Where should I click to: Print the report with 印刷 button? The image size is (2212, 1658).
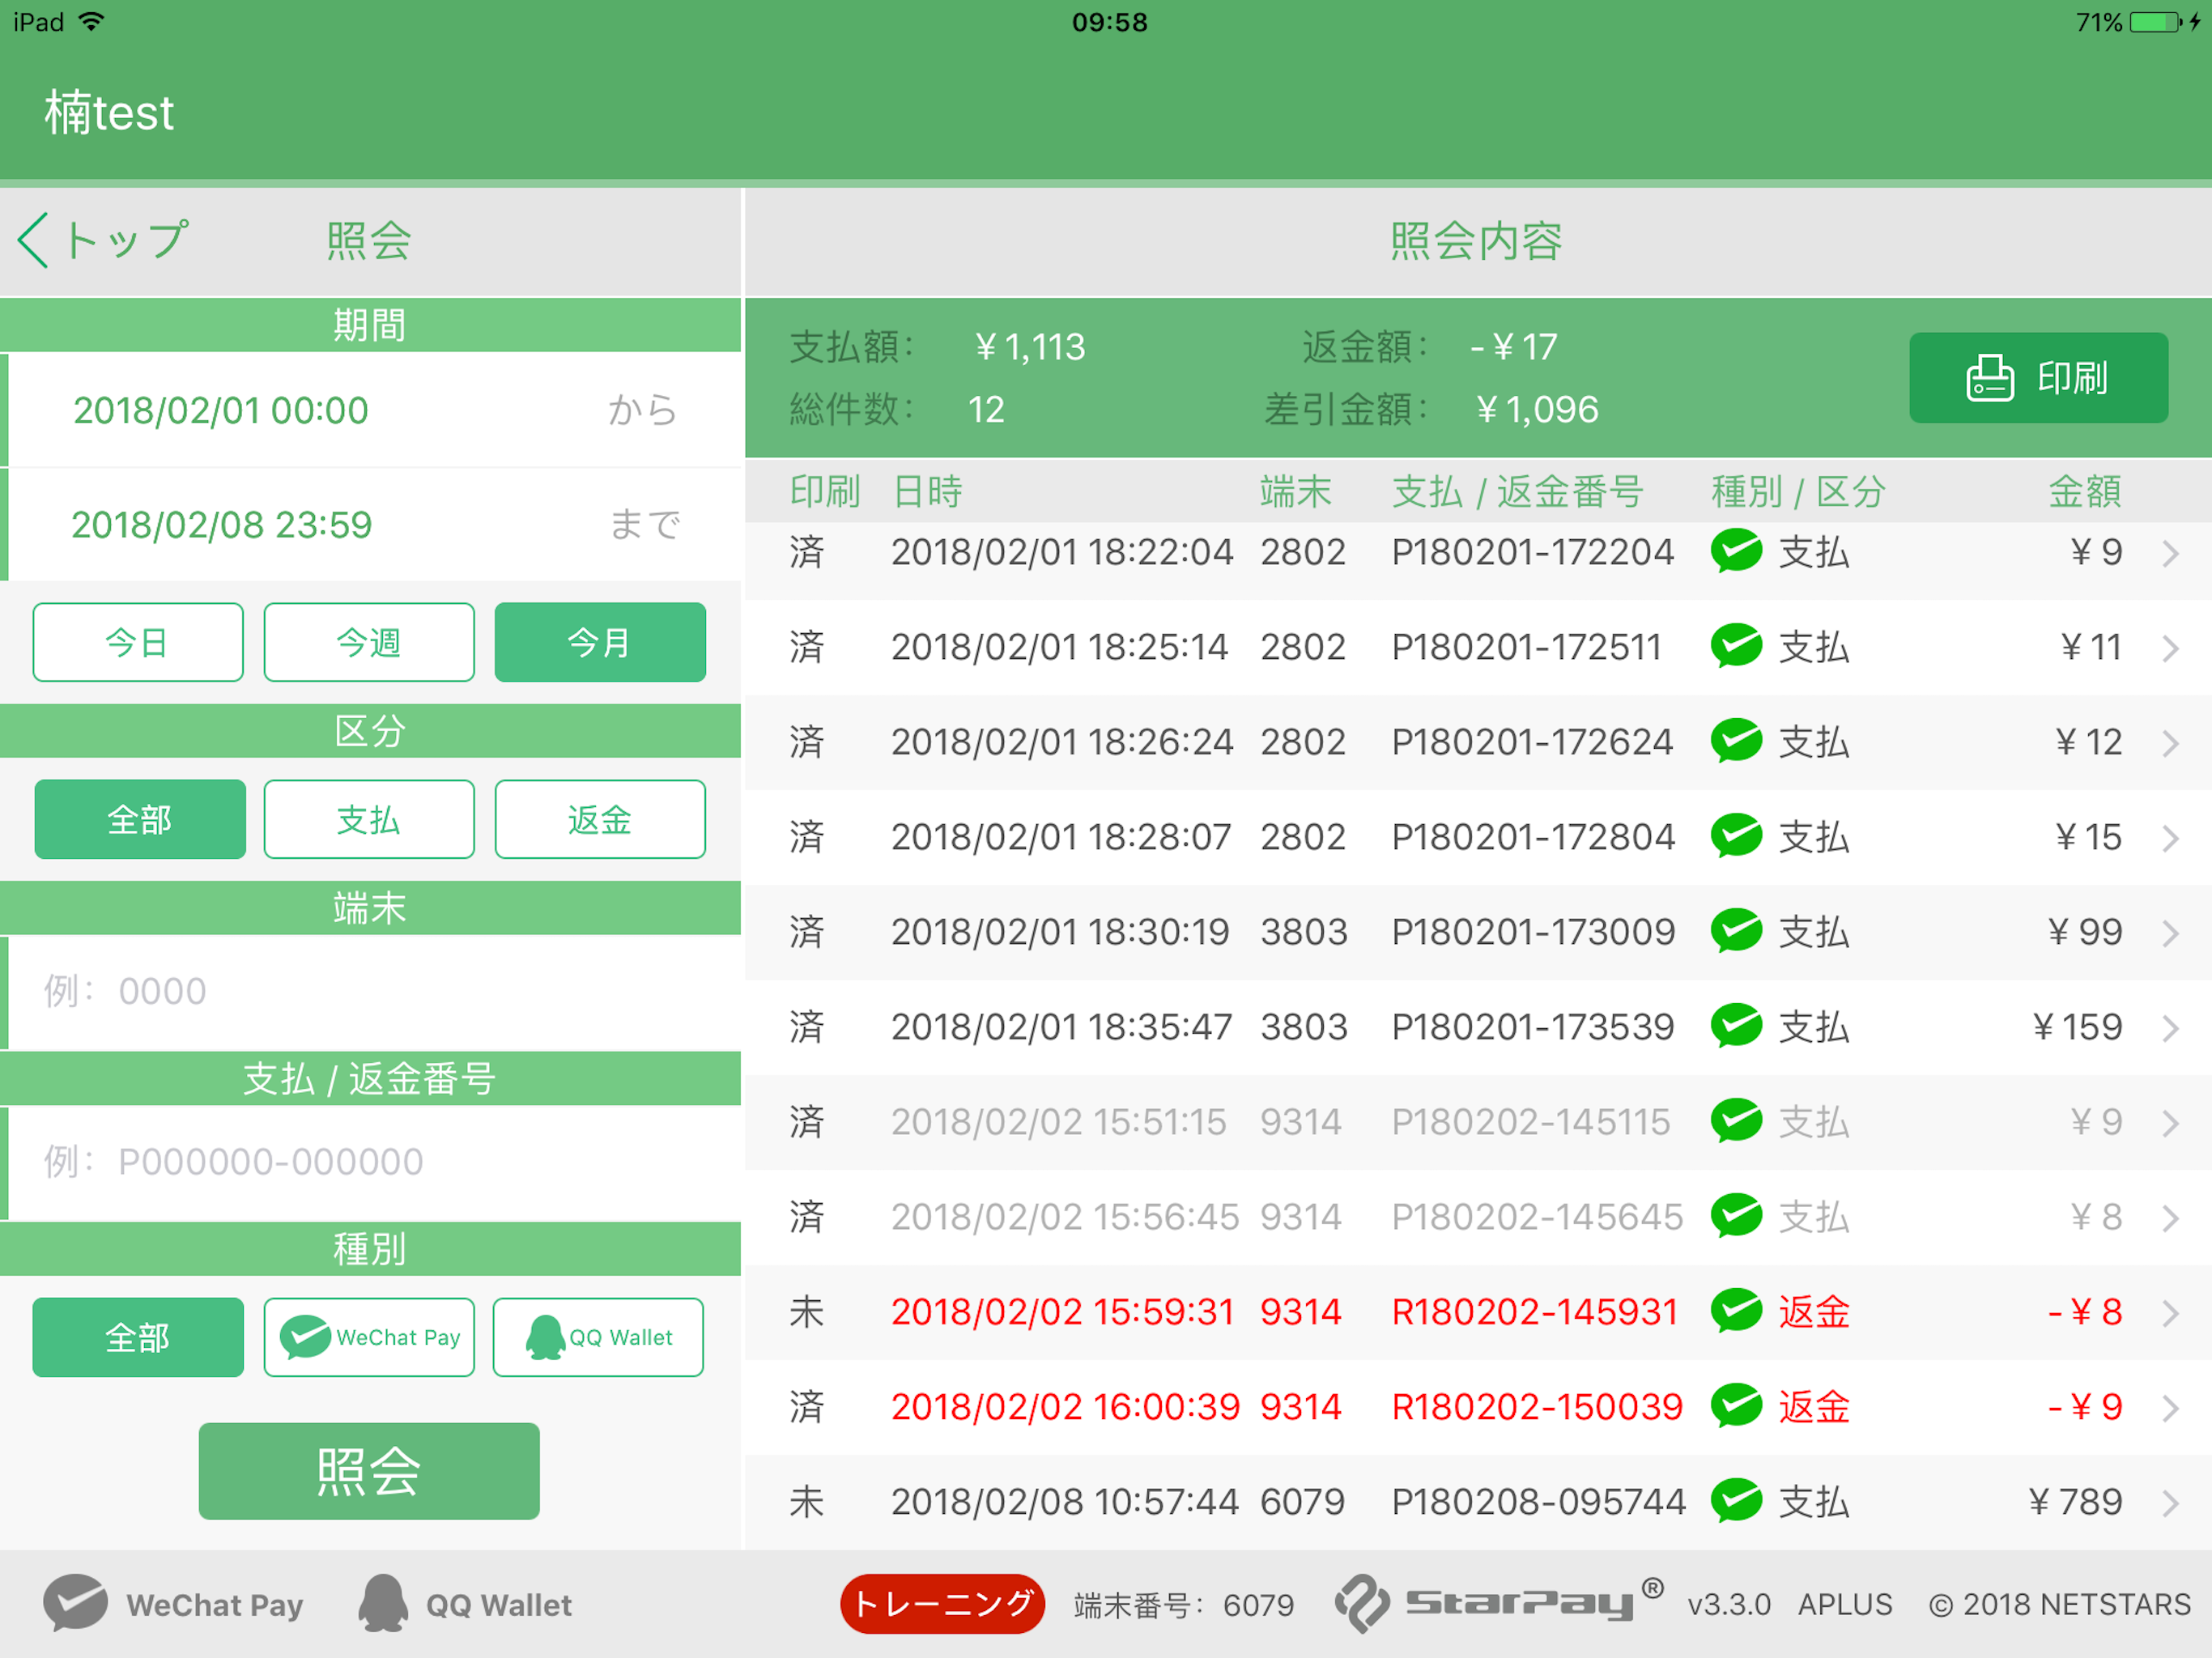[2038, 378]
